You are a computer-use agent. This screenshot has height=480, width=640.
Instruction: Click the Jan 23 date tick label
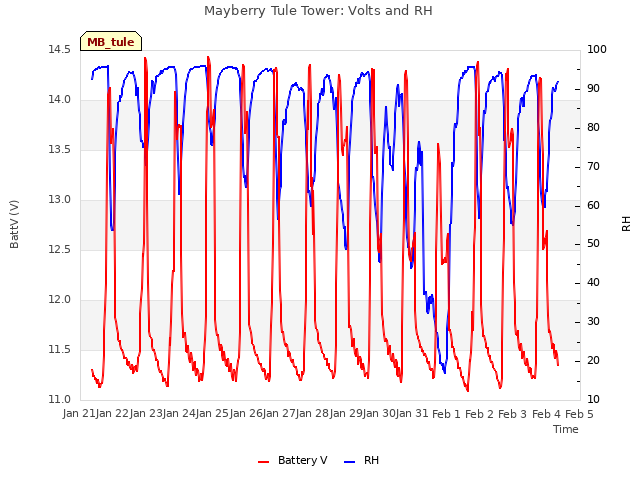point(146,414)
